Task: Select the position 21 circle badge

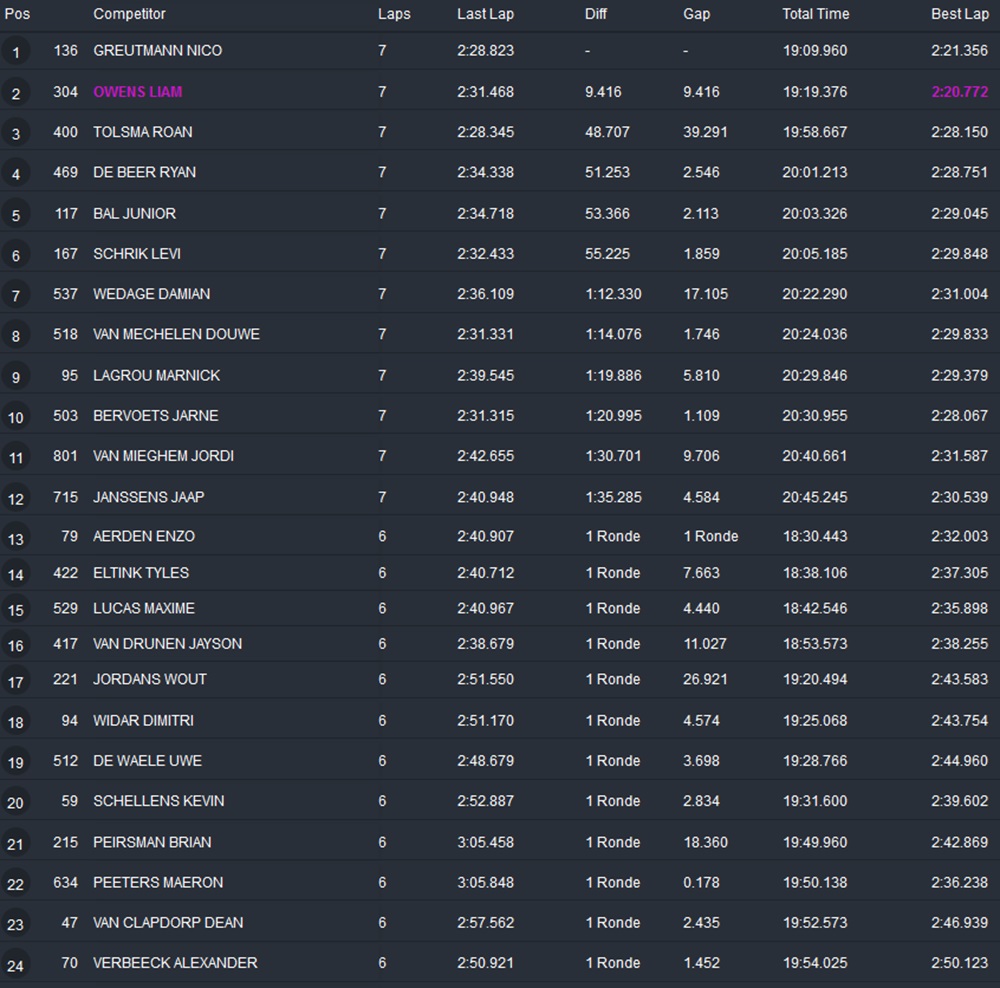Action: coord(15,843)
